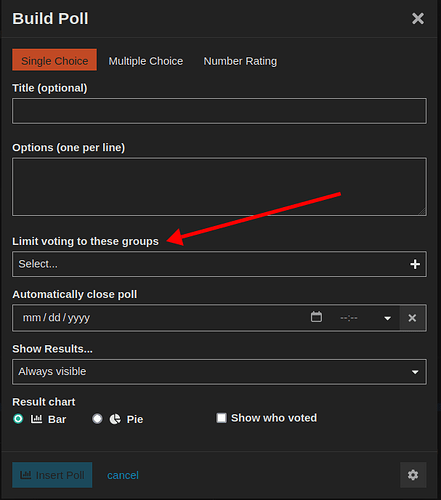Switch to Multiple Choice poll type
The width and height of the screenshot is (441, 500).
click(x=146, y=61)
